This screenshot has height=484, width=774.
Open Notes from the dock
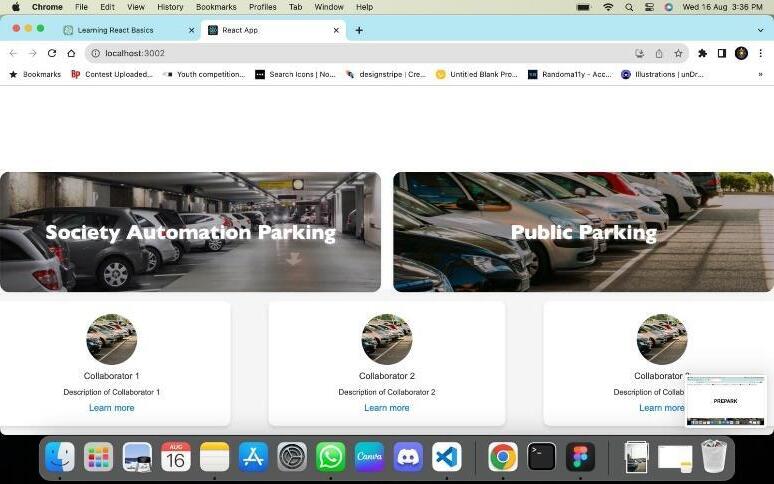pos(214,457)
